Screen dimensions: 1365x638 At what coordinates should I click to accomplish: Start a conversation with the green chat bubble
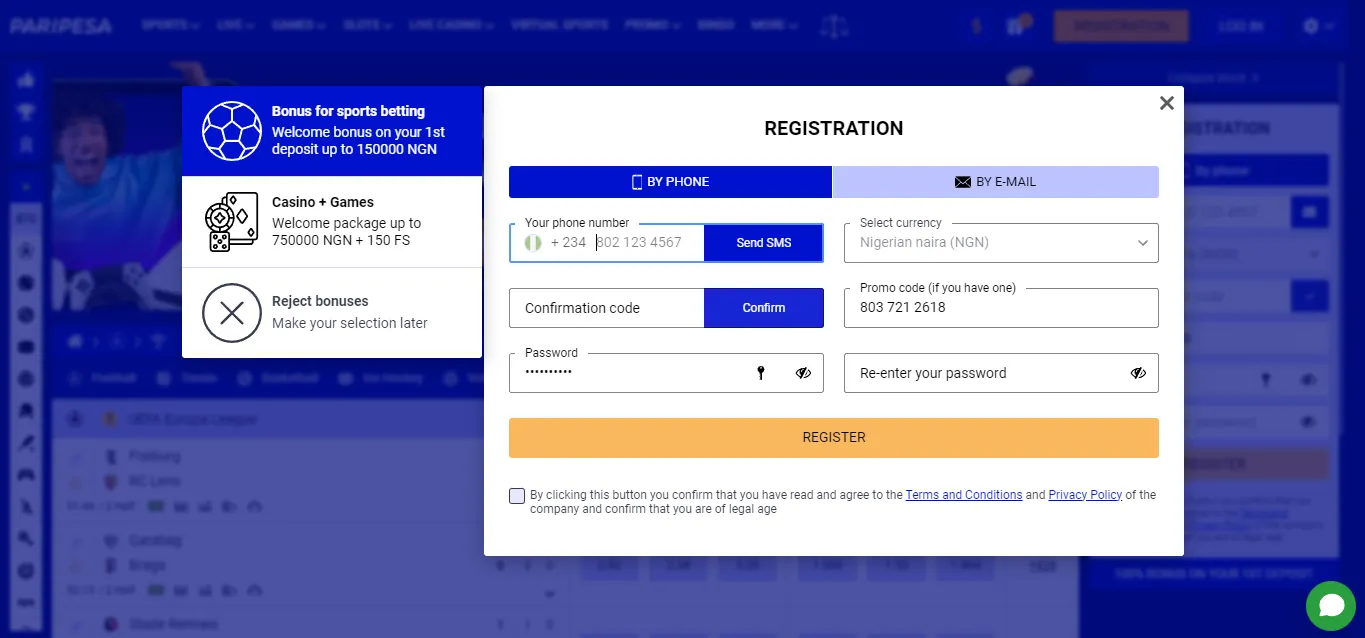coord(1330,606)
